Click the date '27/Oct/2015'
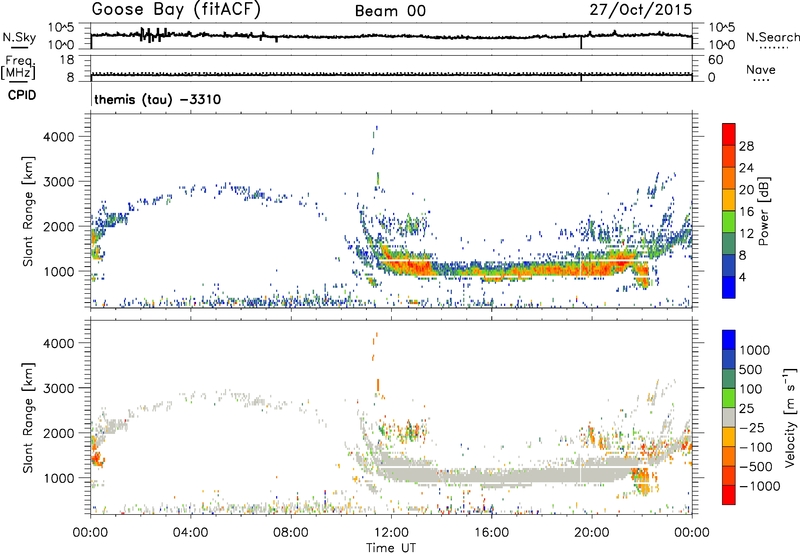 [641, 10]
